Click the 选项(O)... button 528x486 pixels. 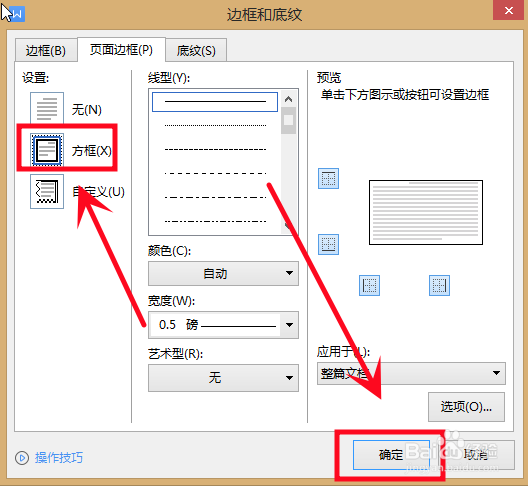(x=466, y=407)
